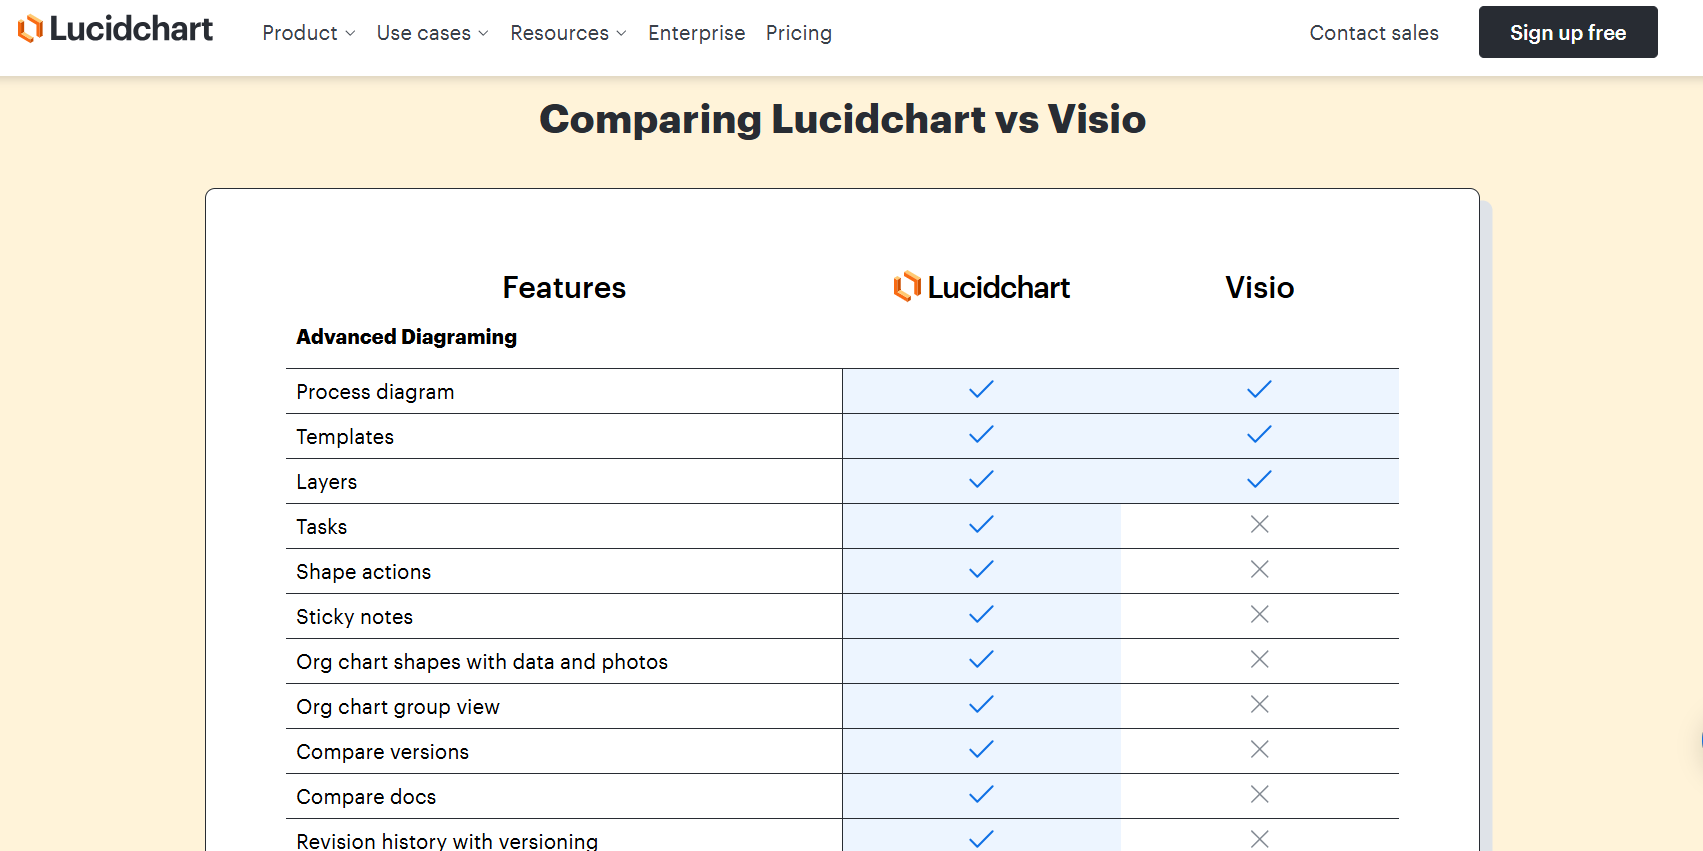Click the Lucidchart logo in the table header
The image size is (1703, 851).
(x=980, y=287)
